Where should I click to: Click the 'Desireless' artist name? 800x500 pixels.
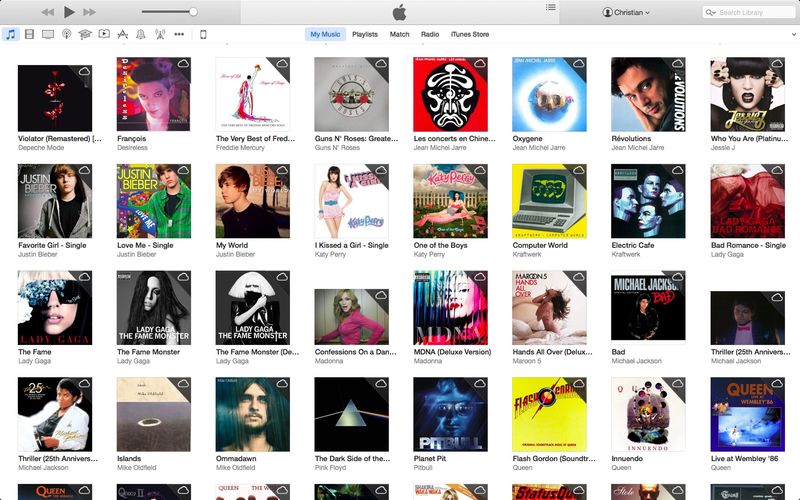click(x=132, y=147)
